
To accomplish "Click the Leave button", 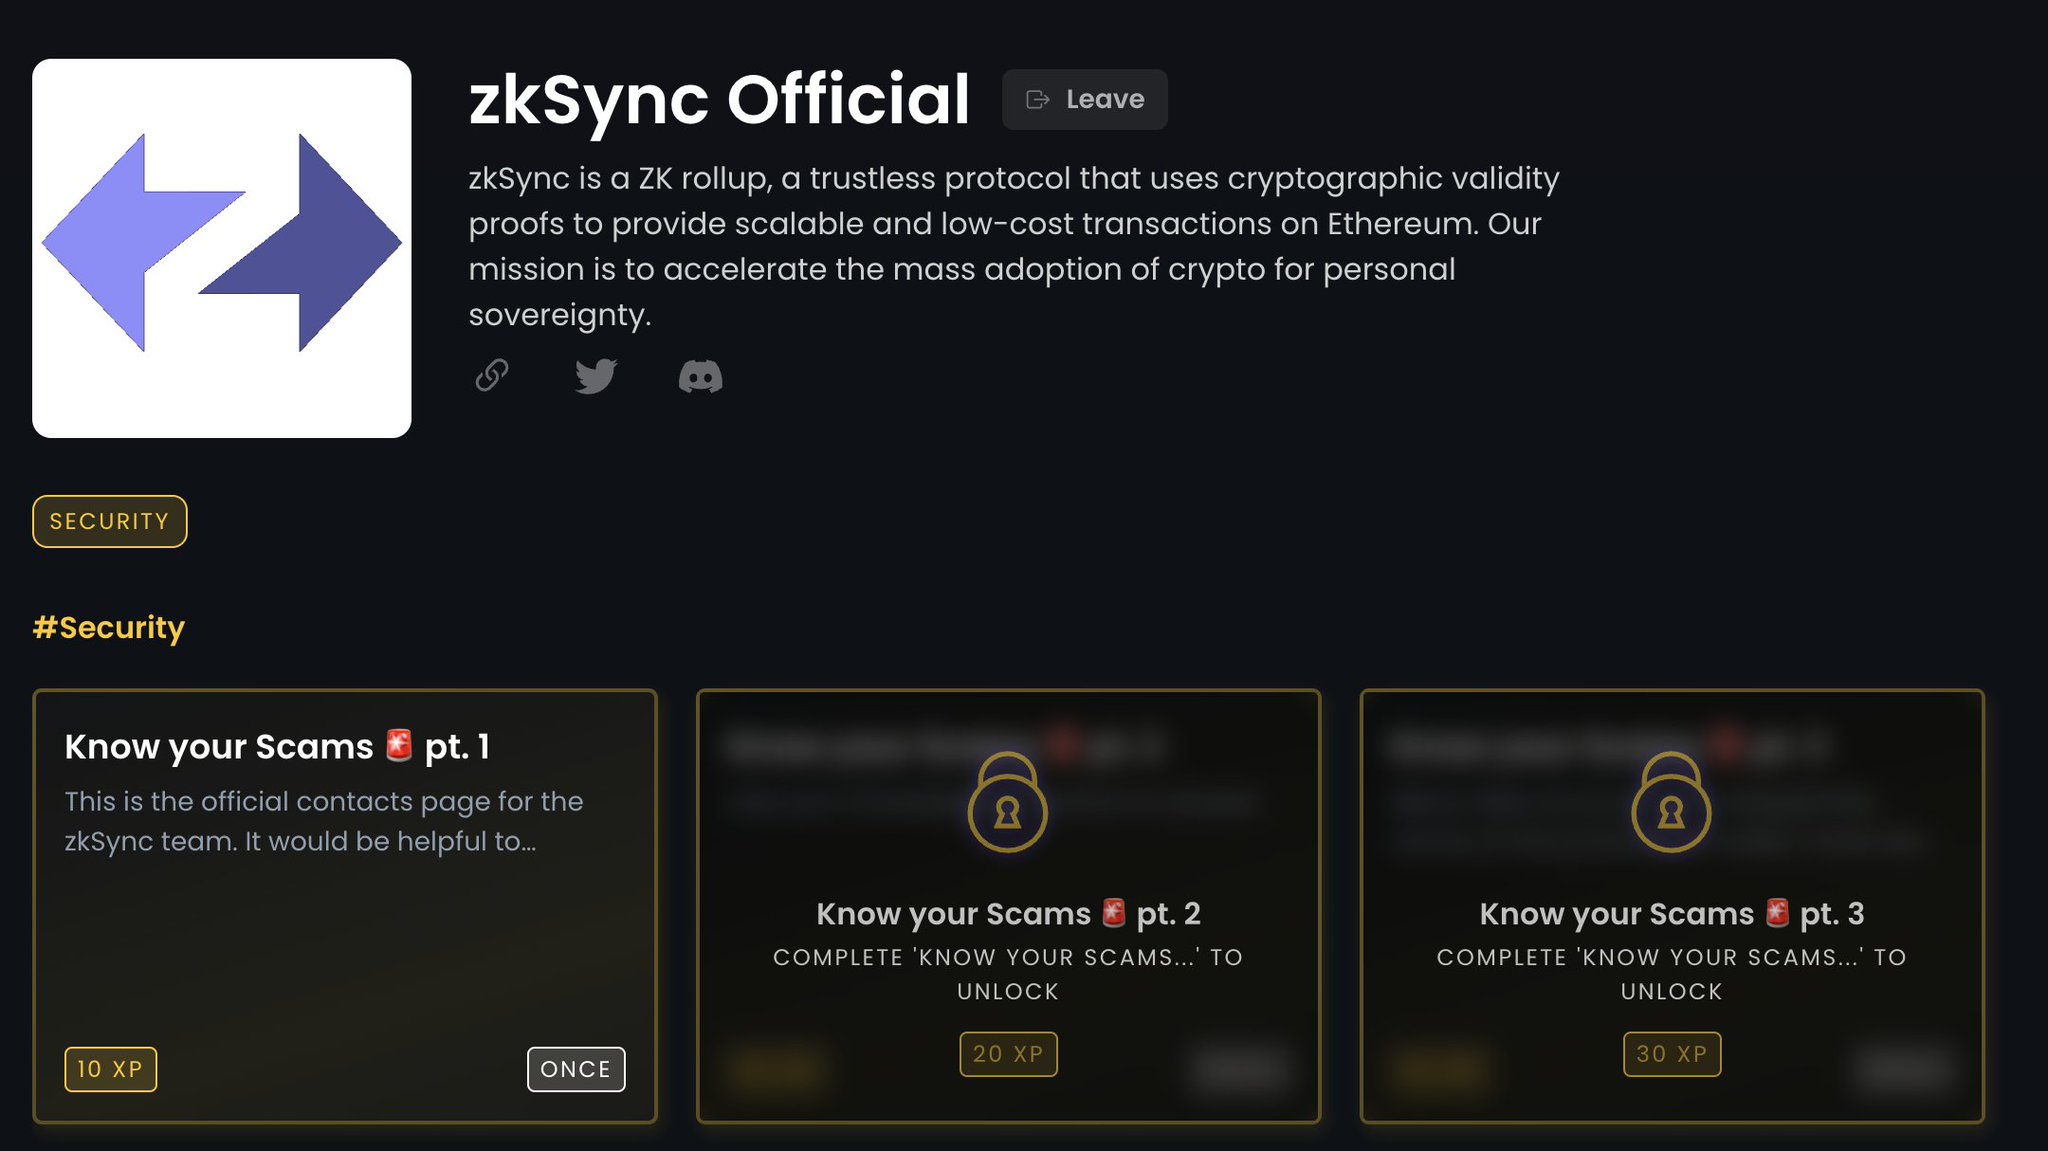I will [1085, 98].
